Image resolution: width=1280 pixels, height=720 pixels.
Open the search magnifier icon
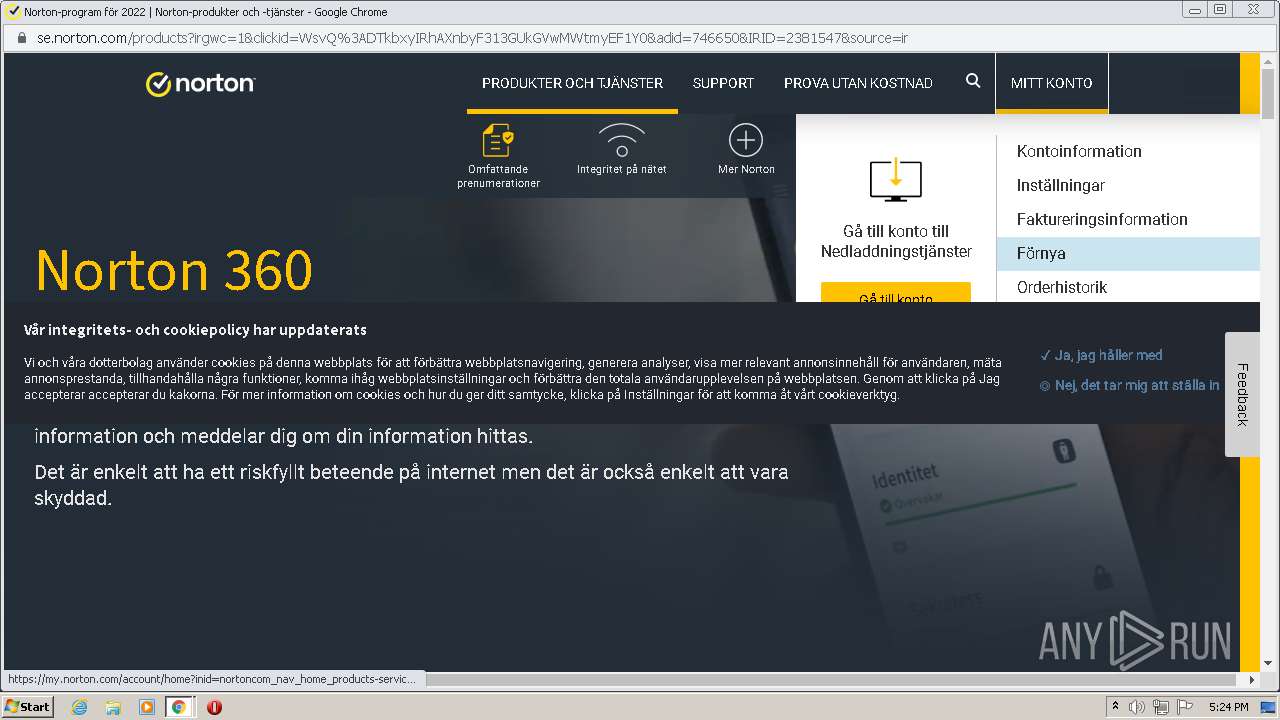click(973, 81)
